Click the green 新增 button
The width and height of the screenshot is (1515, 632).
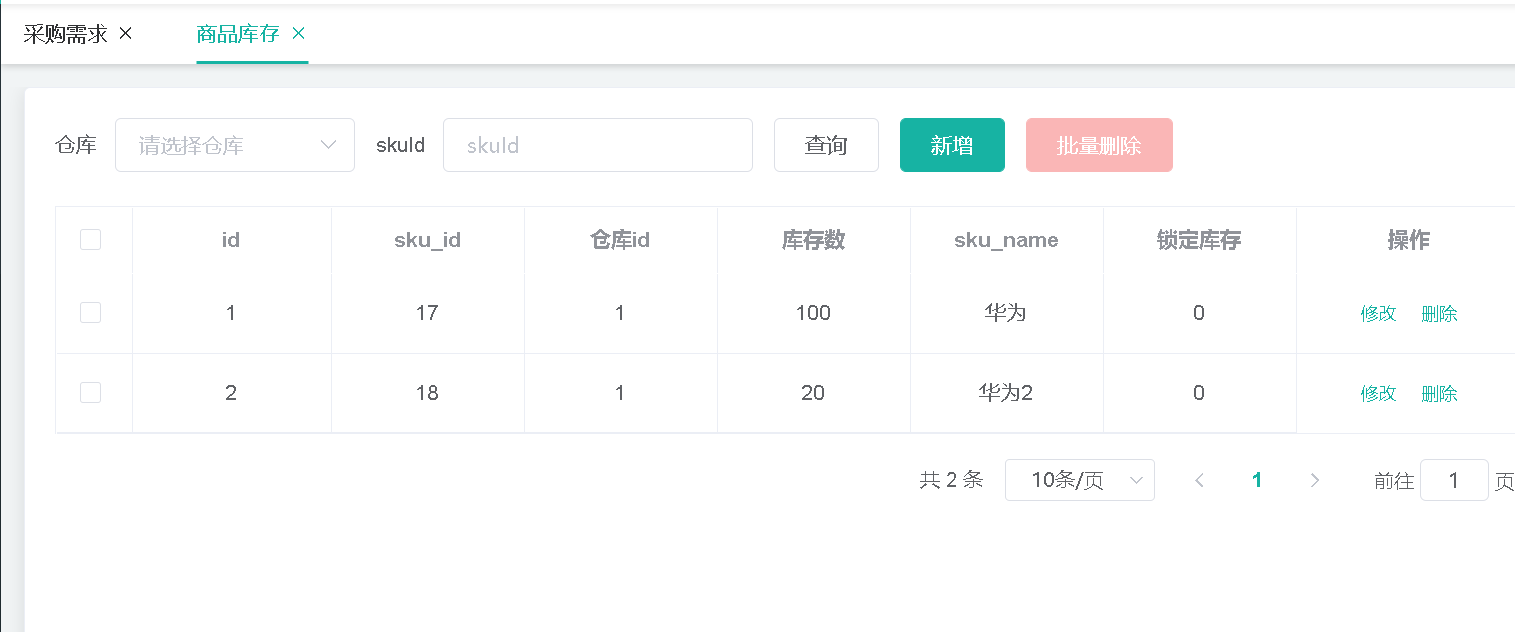coord(952,145)
